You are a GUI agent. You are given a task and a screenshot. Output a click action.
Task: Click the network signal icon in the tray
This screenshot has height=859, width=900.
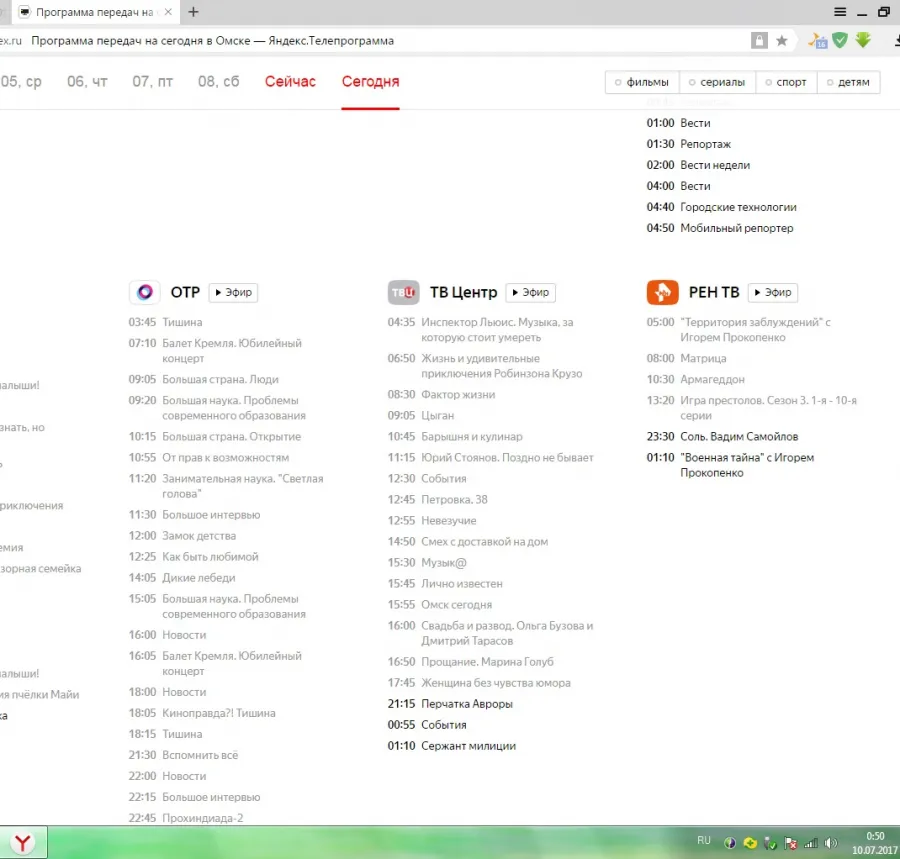pos(810,843)
